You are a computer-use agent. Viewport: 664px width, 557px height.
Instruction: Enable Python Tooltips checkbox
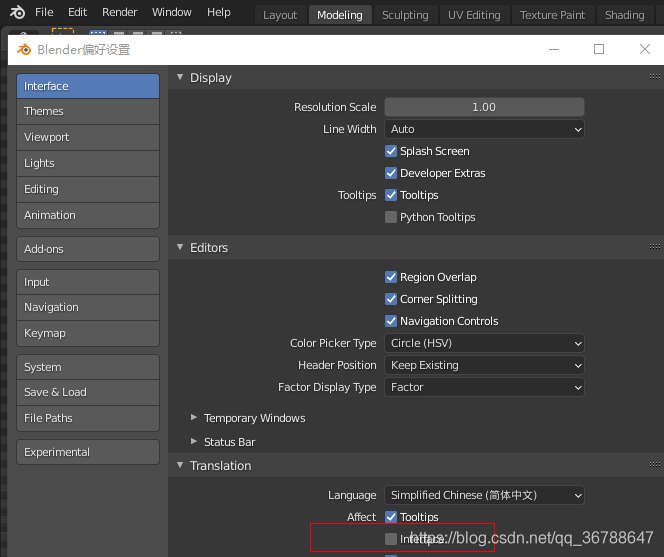tap(391, 217)
